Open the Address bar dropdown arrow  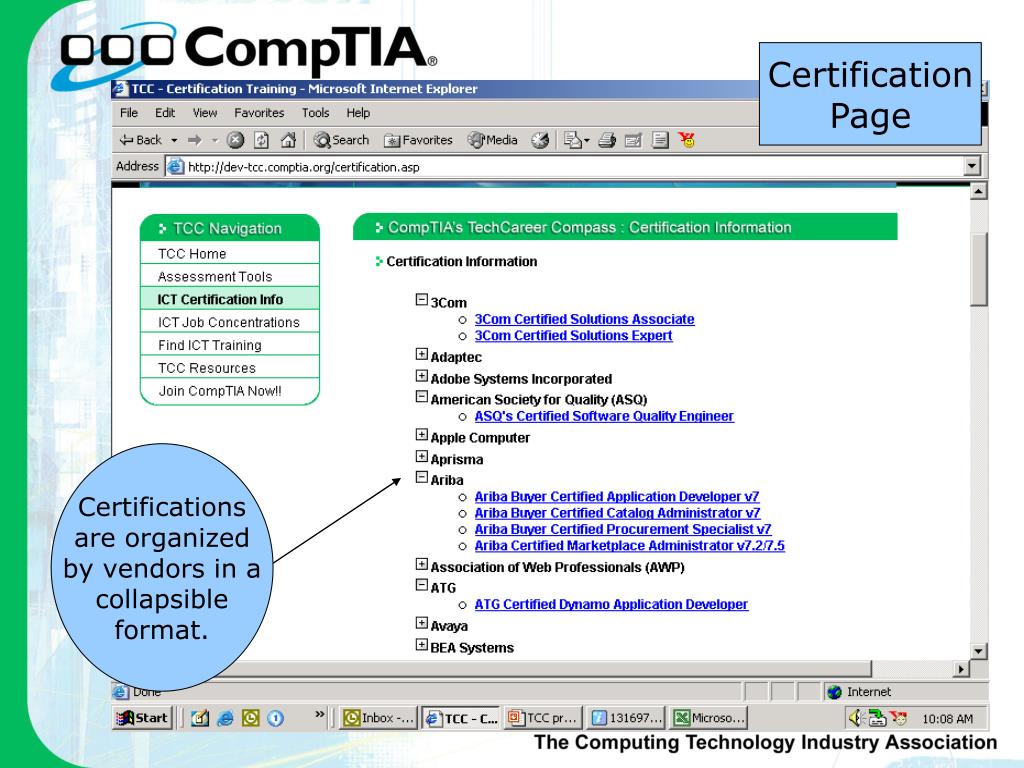(972, 167)
